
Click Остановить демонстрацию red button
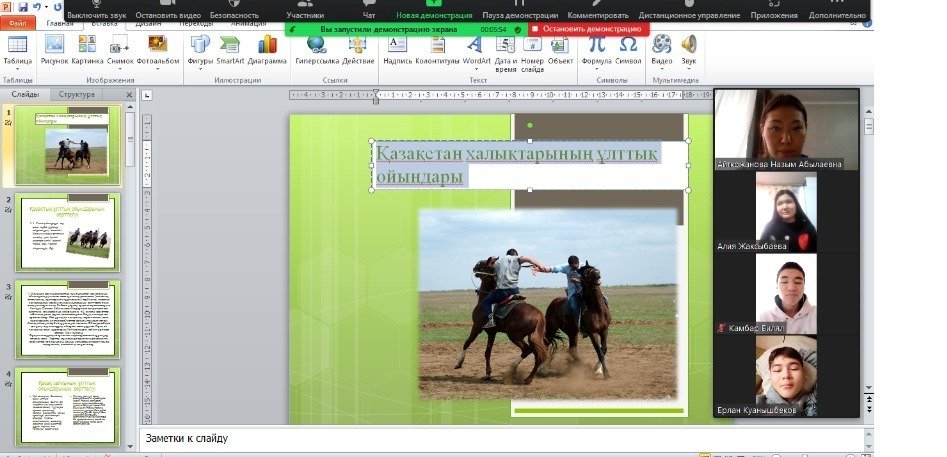click(589, 29)
